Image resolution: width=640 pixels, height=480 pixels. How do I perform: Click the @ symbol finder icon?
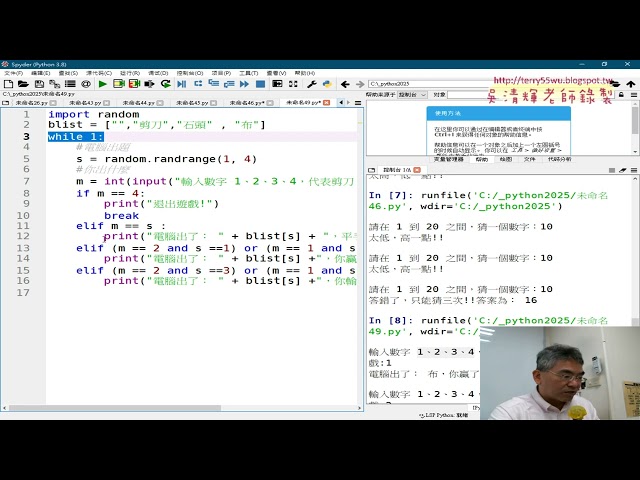pos(86,84)
